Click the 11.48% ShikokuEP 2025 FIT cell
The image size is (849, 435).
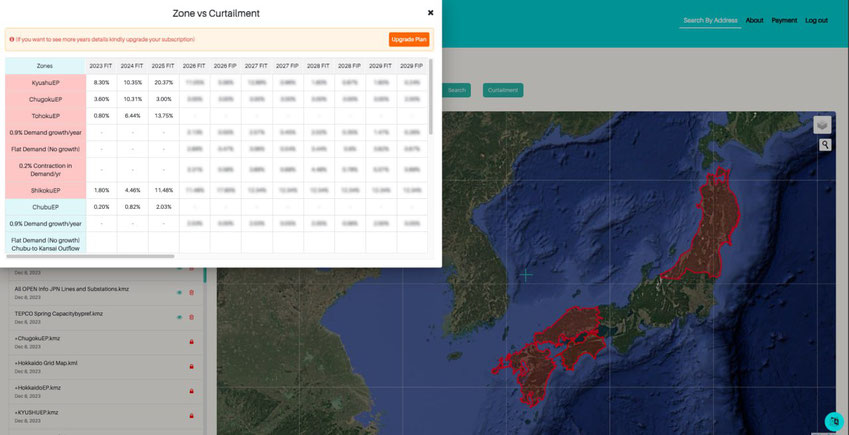coord(163,190)
